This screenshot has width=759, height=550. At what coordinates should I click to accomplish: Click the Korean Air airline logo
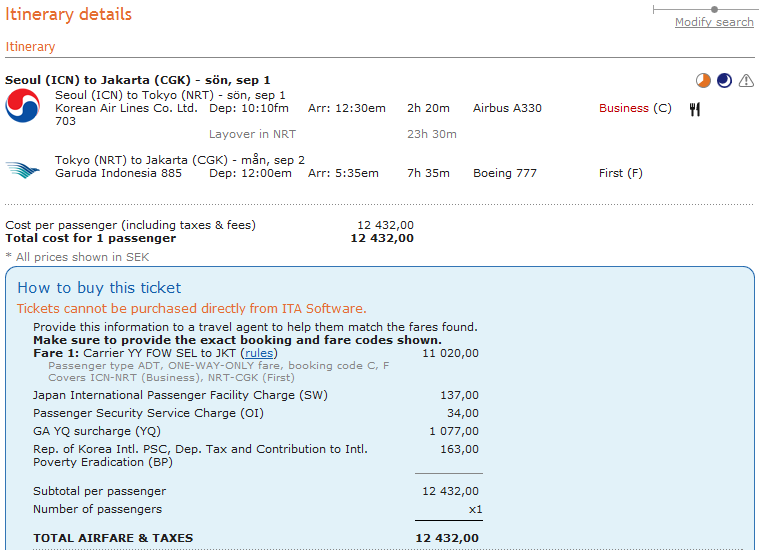[22, 106]
